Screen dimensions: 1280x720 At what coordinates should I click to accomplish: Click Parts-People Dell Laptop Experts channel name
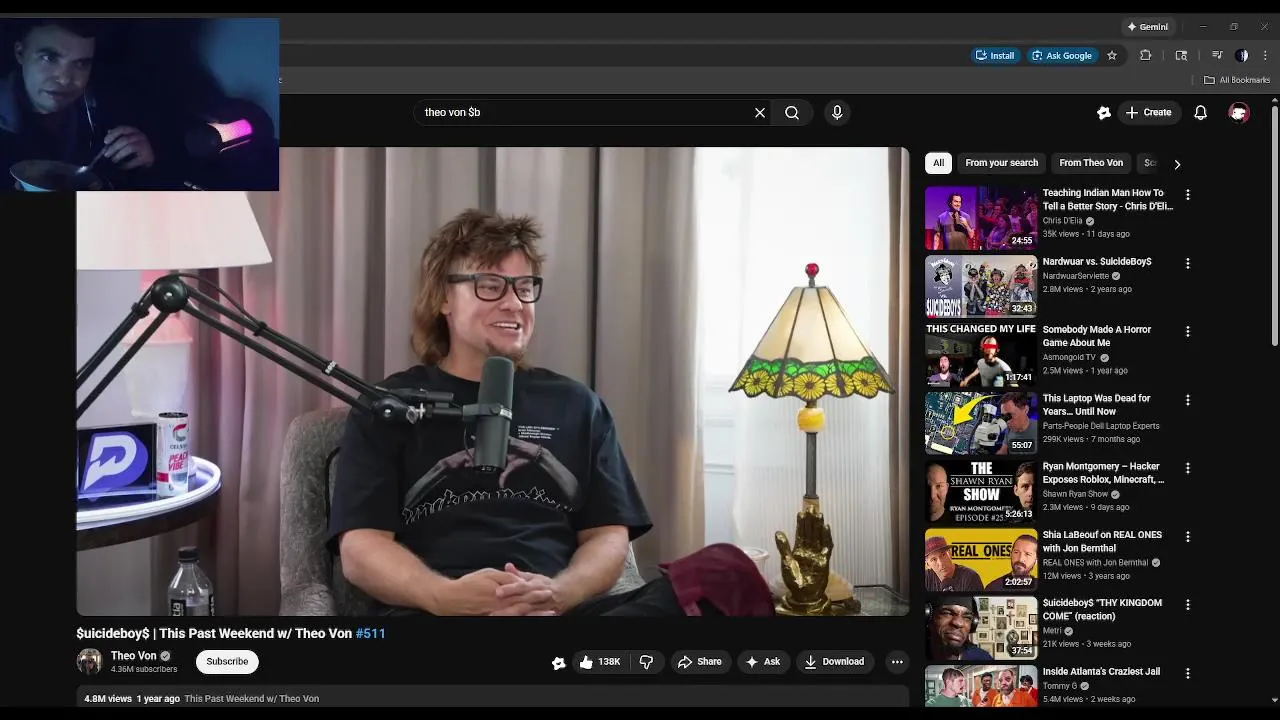coord(1101,426)
